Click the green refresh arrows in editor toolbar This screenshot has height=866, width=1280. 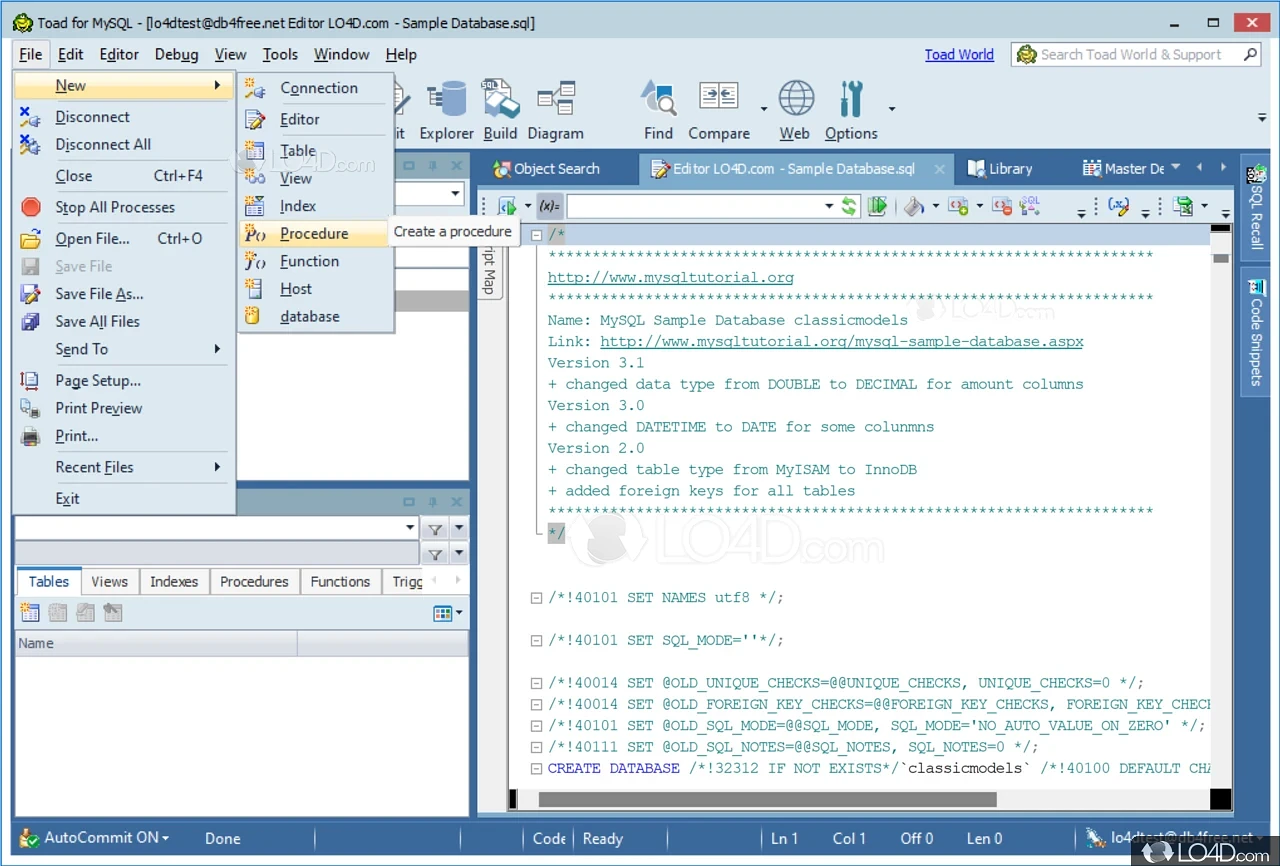(849, 207)
